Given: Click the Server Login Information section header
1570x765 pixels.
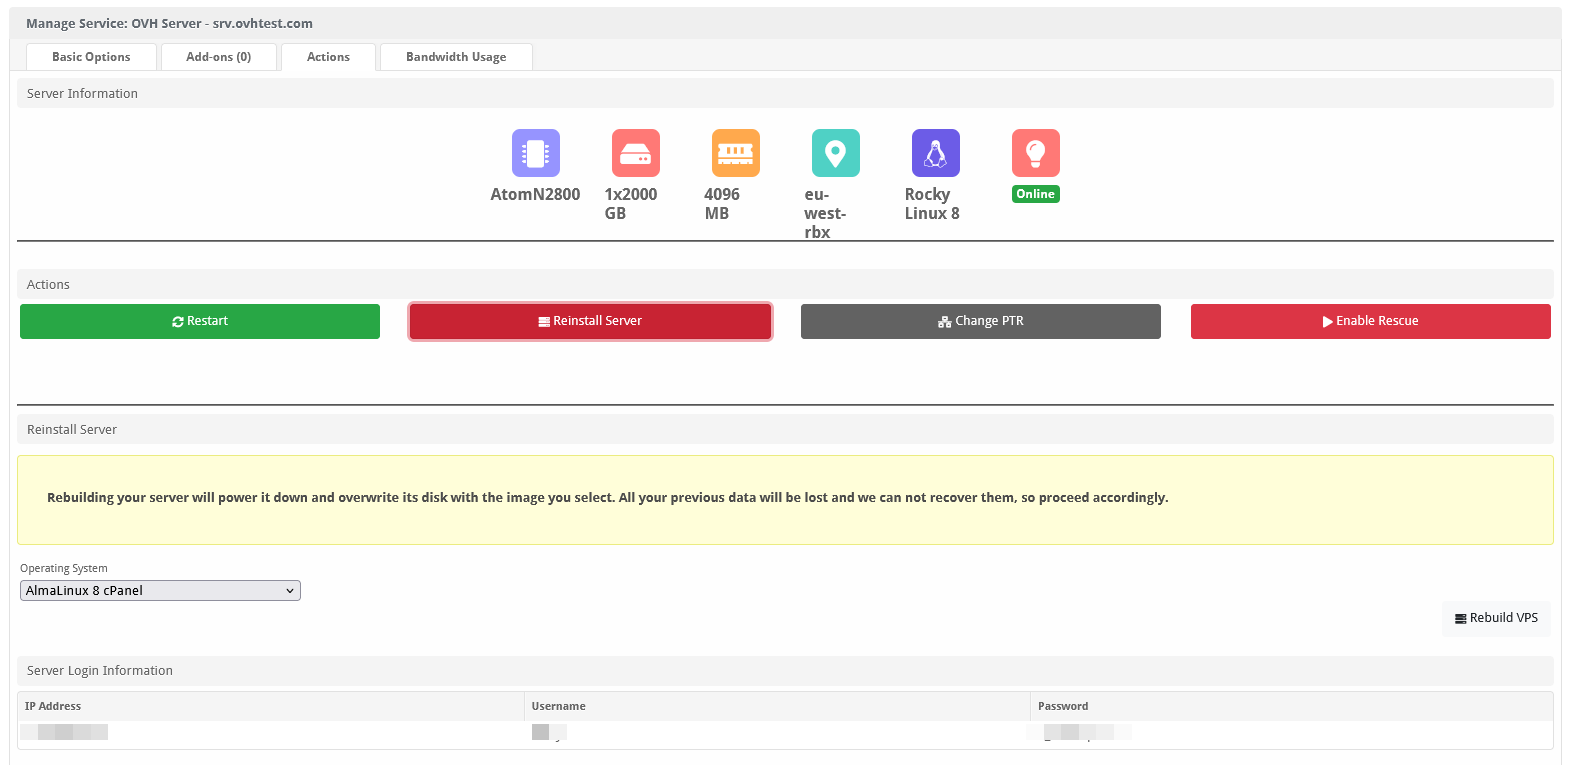Looking at the screenshot, I should tap(785, 671).
